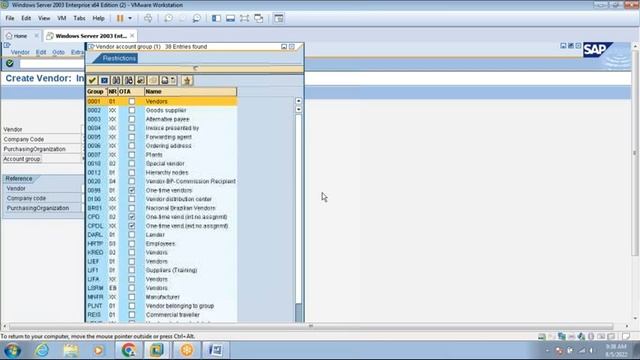The image size is (640, 360).
Task: Click the print icon in popup toolbar
Action: pyautogui.click(x=164, y=80)
